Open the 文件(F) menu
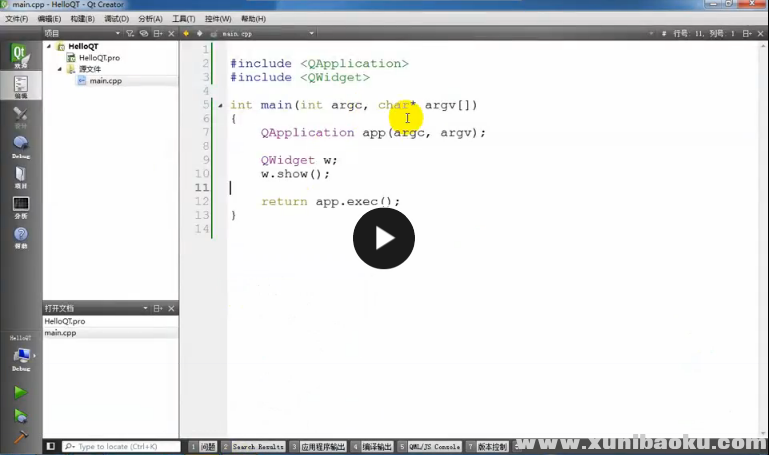Image resolution: width=769 pixels, height=455 pixels. click(17, 19)
